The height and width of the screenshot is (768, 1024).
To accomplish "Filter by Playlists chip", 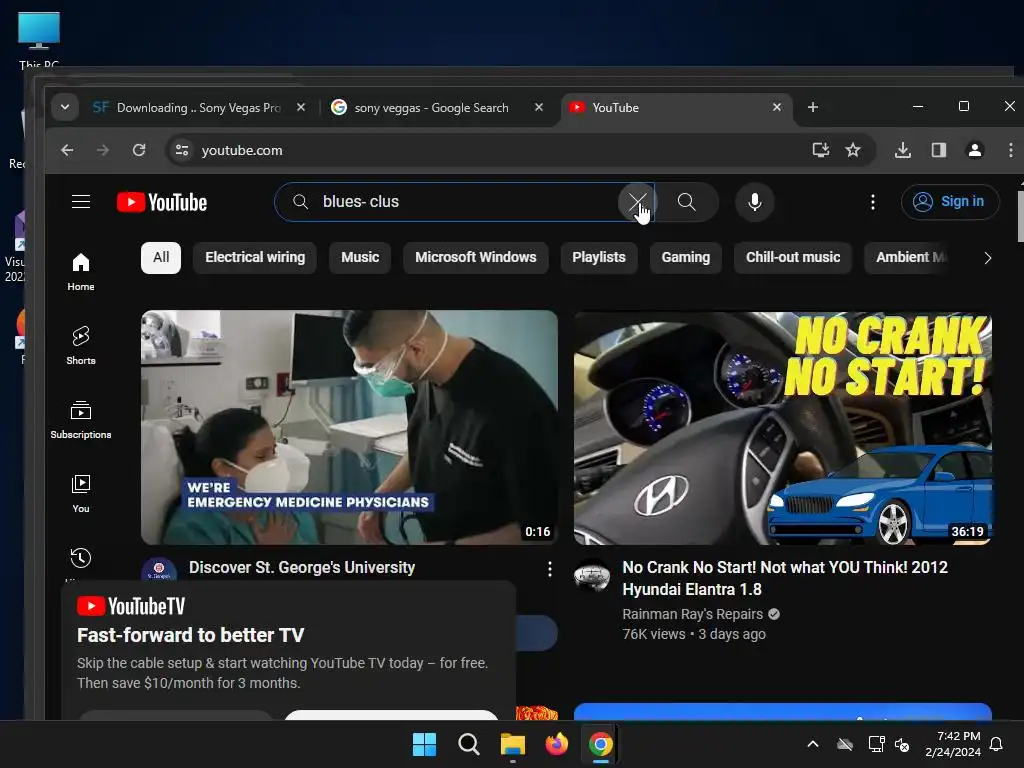I will coord(599,257).
